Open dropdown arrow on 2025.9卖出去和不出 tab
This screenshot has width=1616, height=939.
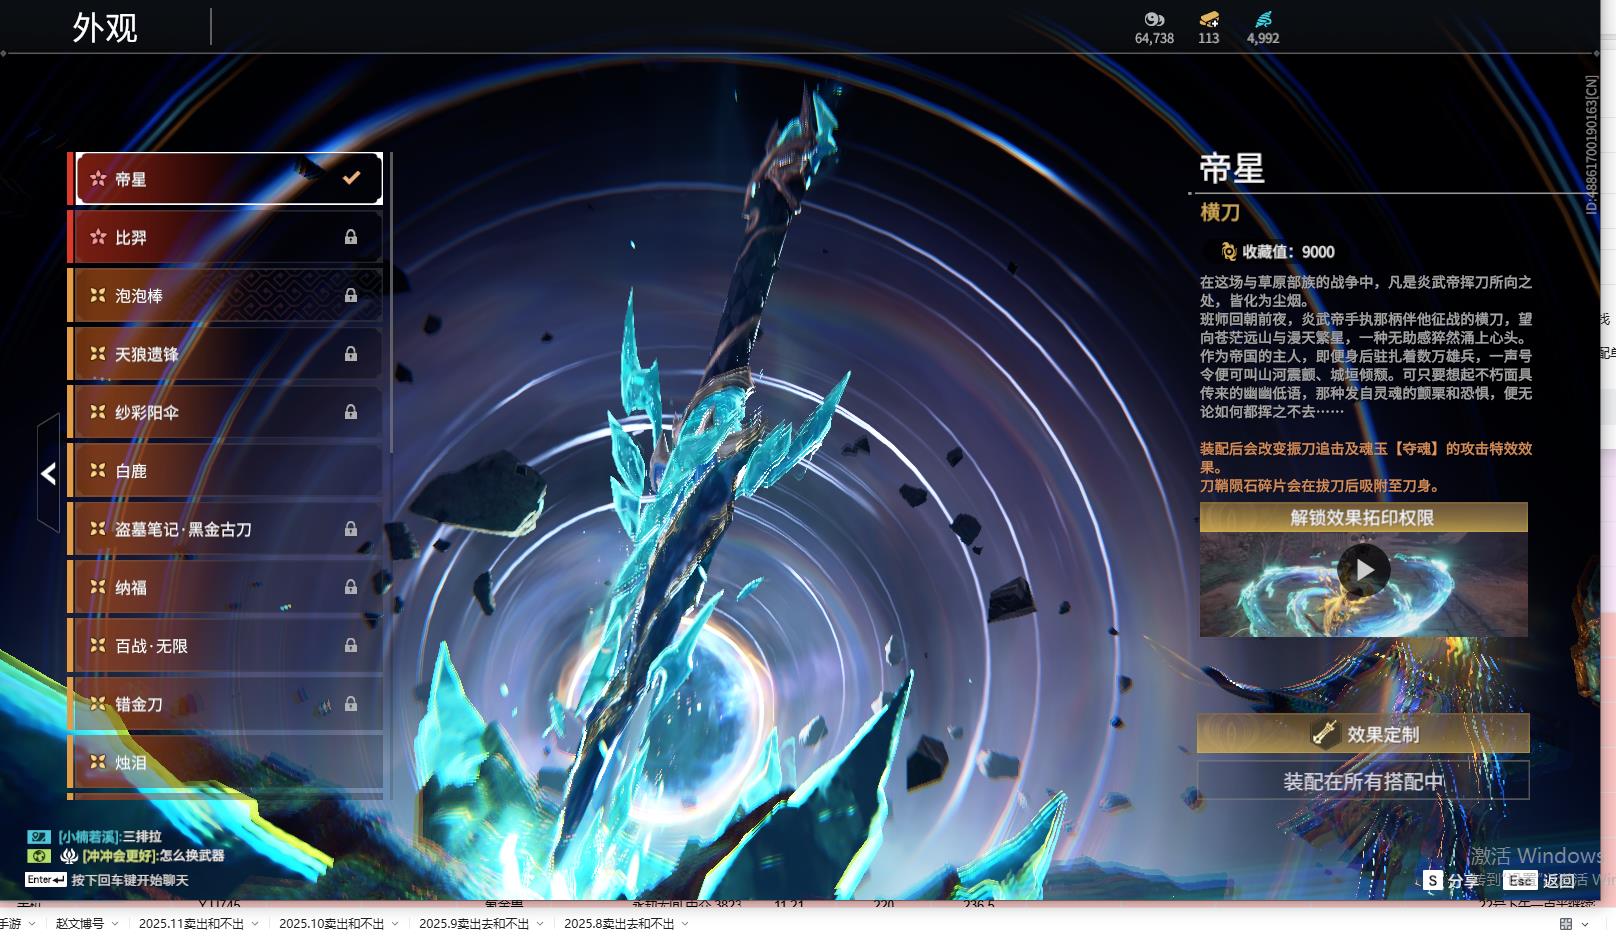[x=540, y=924]
